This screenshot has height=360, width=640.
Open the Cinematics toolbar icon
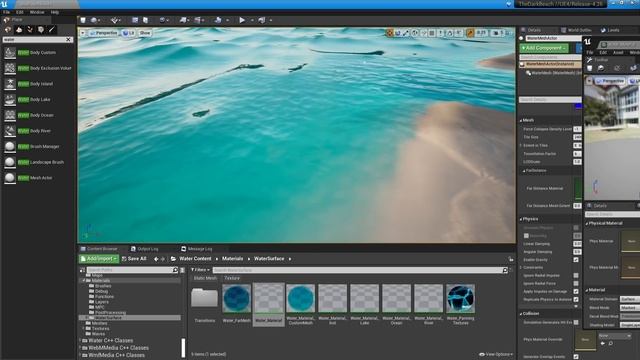tap(198, 20)
